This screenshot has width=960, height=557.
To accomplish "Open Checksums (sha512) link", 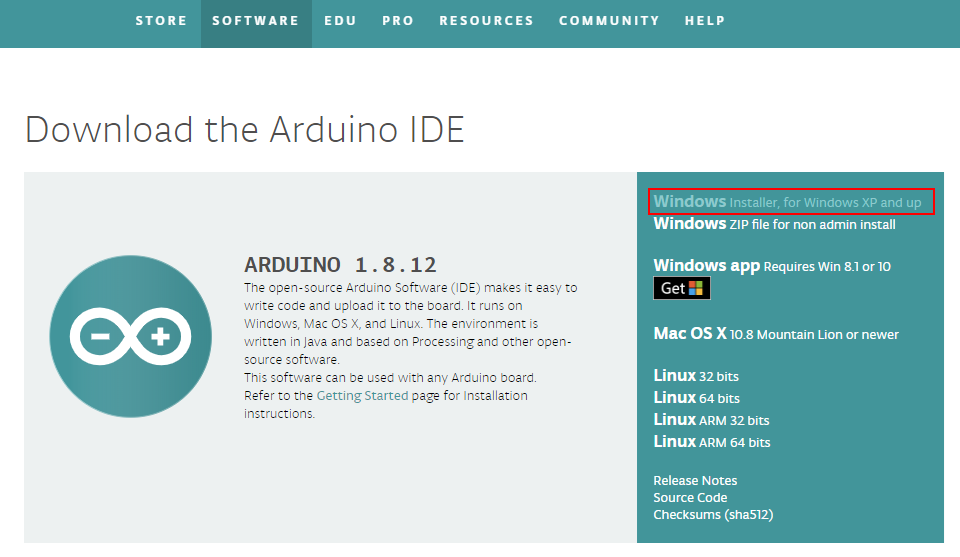I will tap(713, 515).
